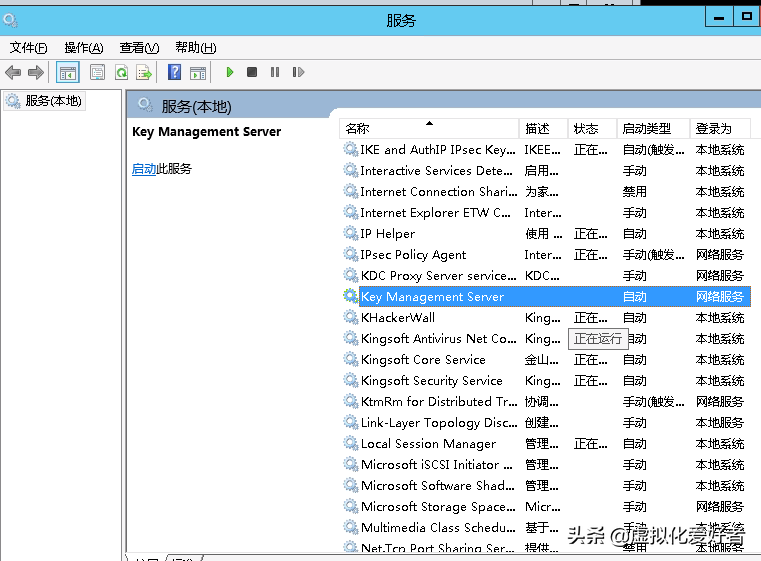Image resolution: width=761 pixels, height=561 pixels.
Task: Click gear icon of KHackerWall service
Action: point(350,317)
